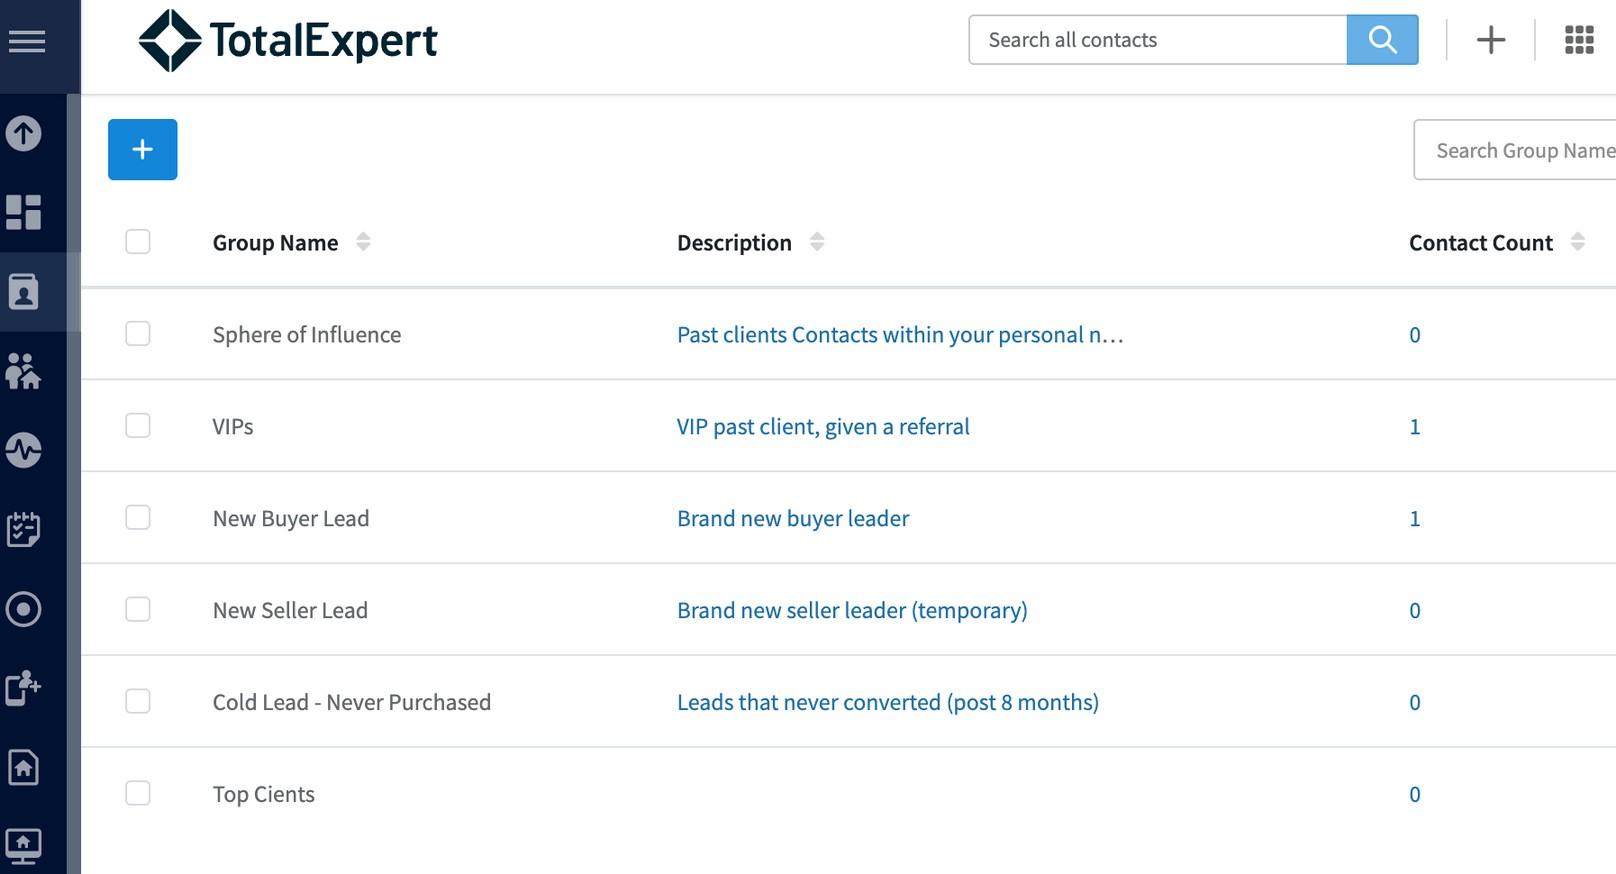Image resolution: width=1616 pixels, height=874 pixels.
Task: Select the VIPs group checkbox
Action: (x=138, y=426)
